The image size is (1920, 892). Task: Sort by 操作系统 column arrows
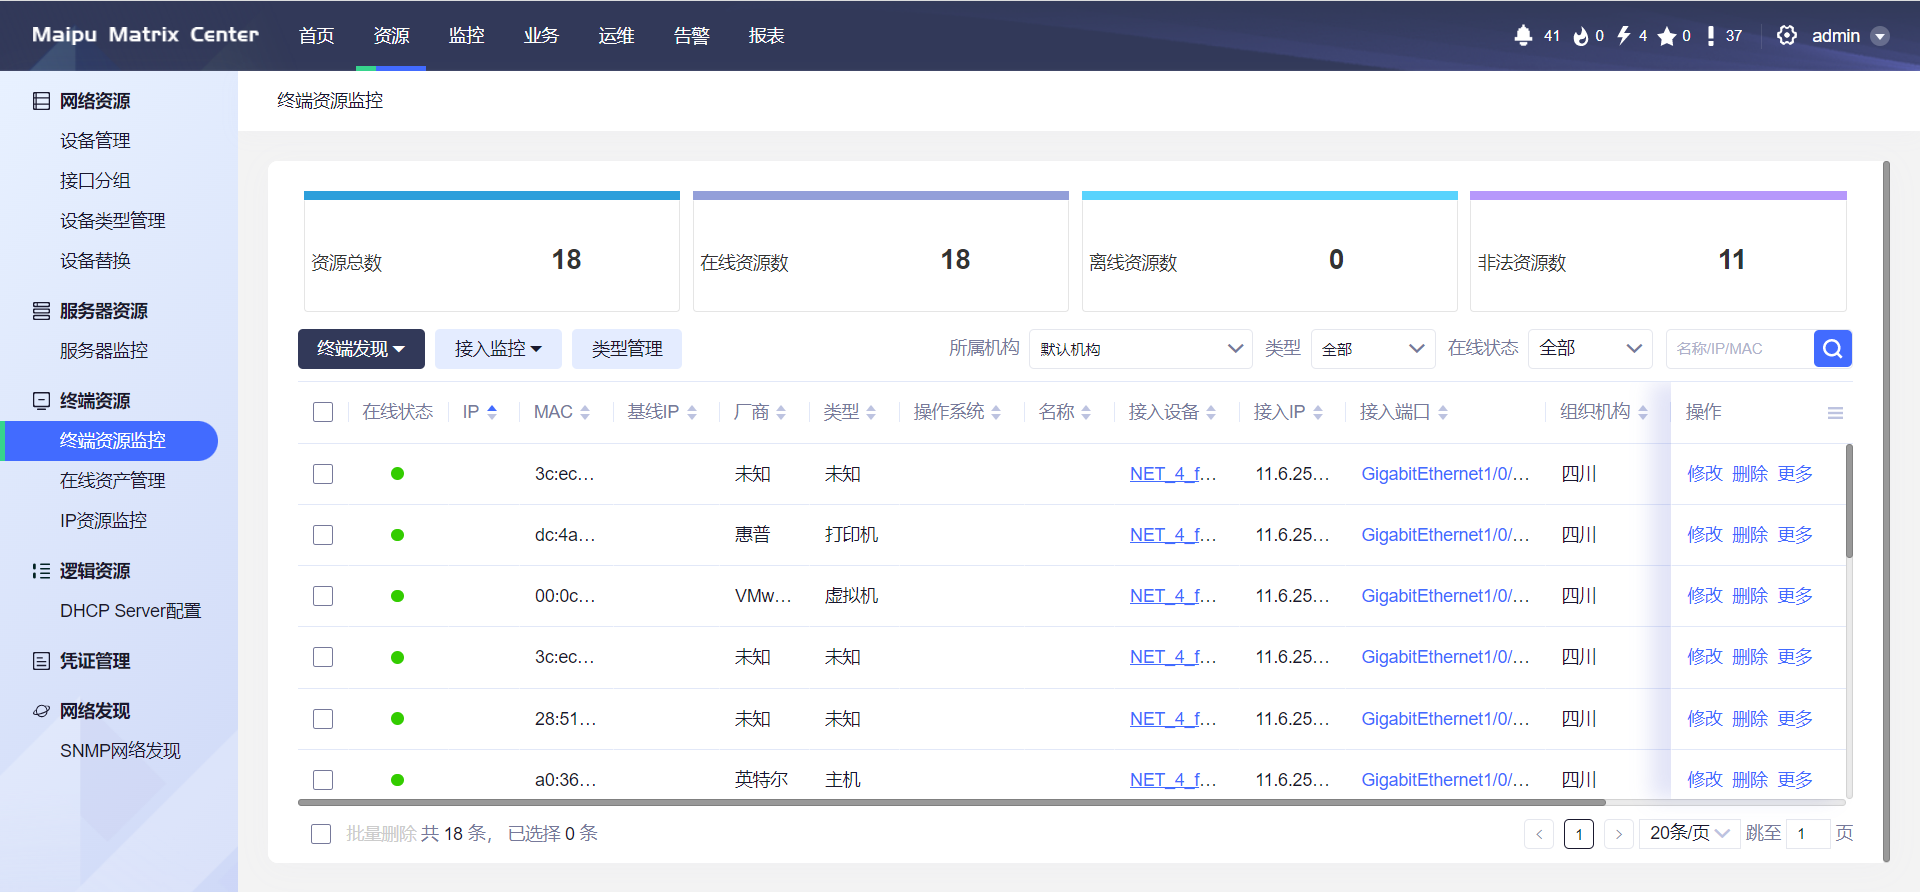pos(996,412)
